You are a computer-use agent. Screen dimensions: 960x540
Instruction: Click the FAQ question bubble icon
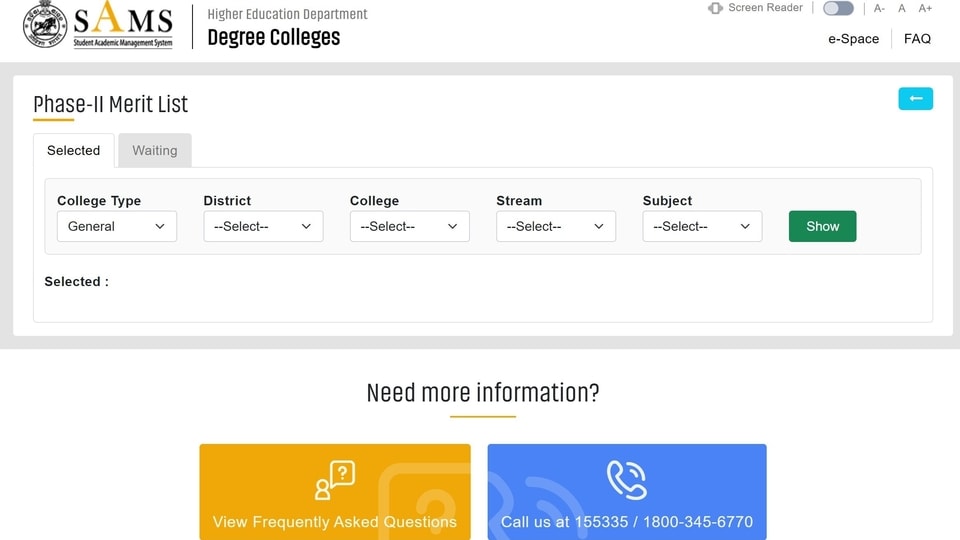coord(335,480)
